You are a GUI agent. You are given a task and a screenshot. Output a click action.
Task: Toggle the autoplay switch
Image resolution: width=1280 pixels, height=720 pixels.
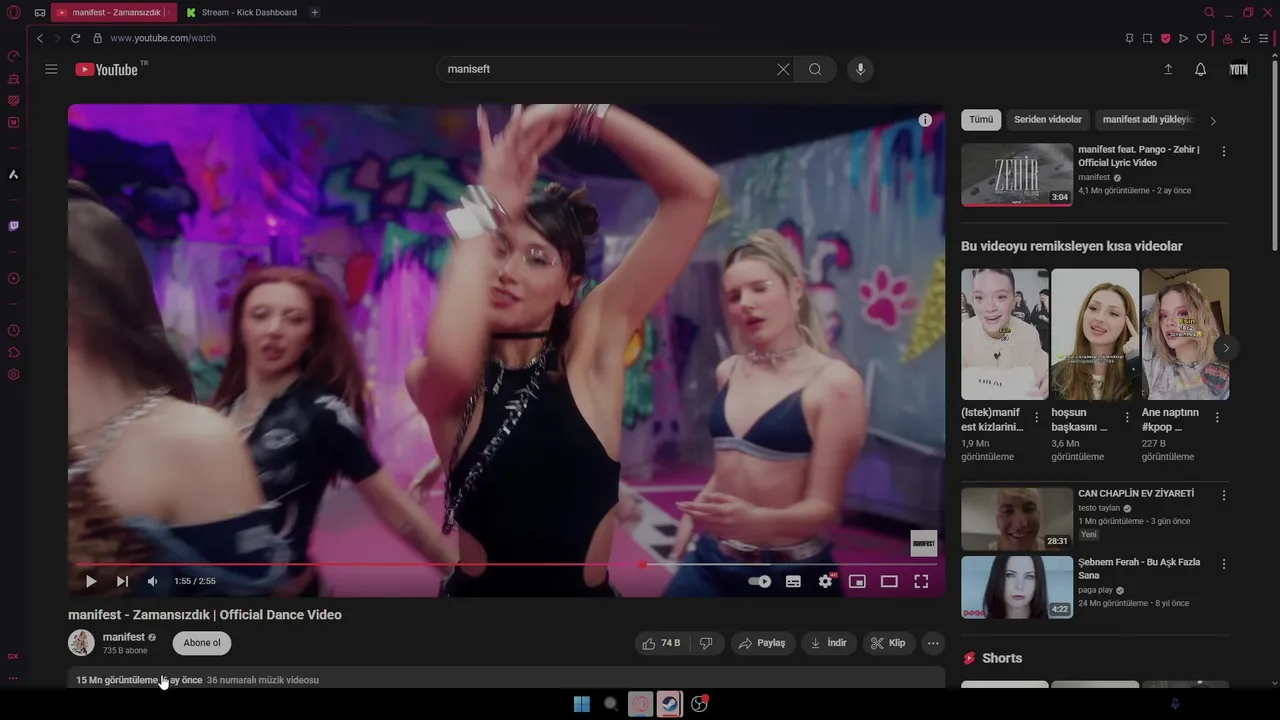(x=760, y=581)
